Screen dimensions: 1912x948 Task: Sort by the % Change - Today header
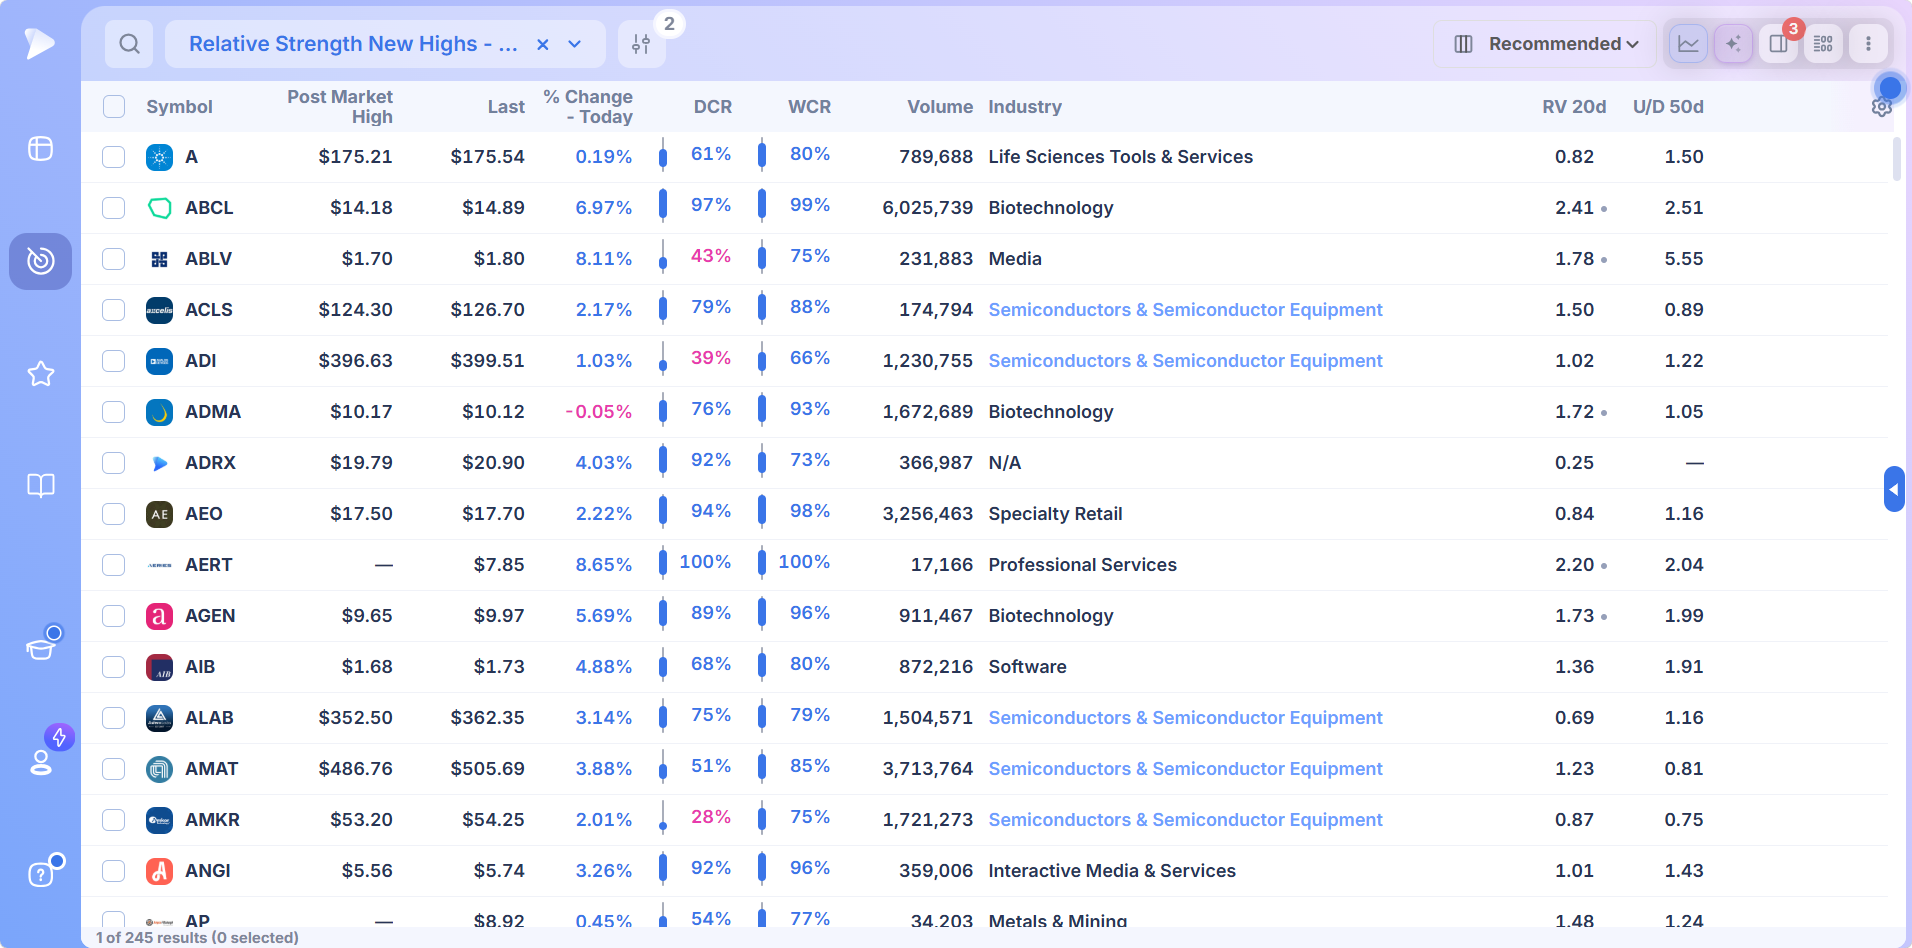point(588,107)
